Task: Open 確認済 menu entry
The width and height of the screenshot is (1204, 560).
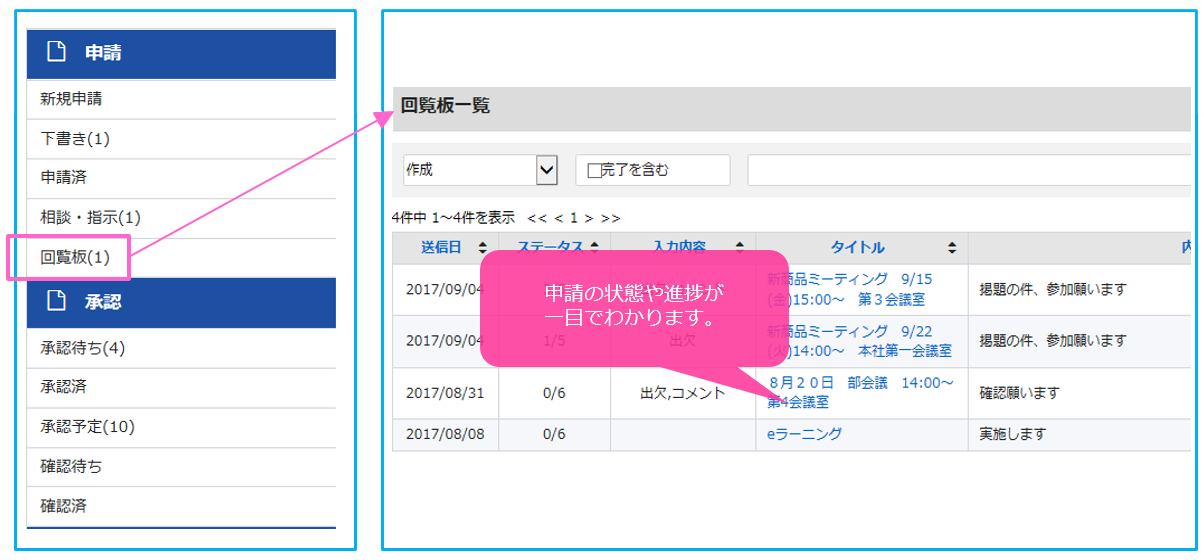Action: click(x=181, y=506)
